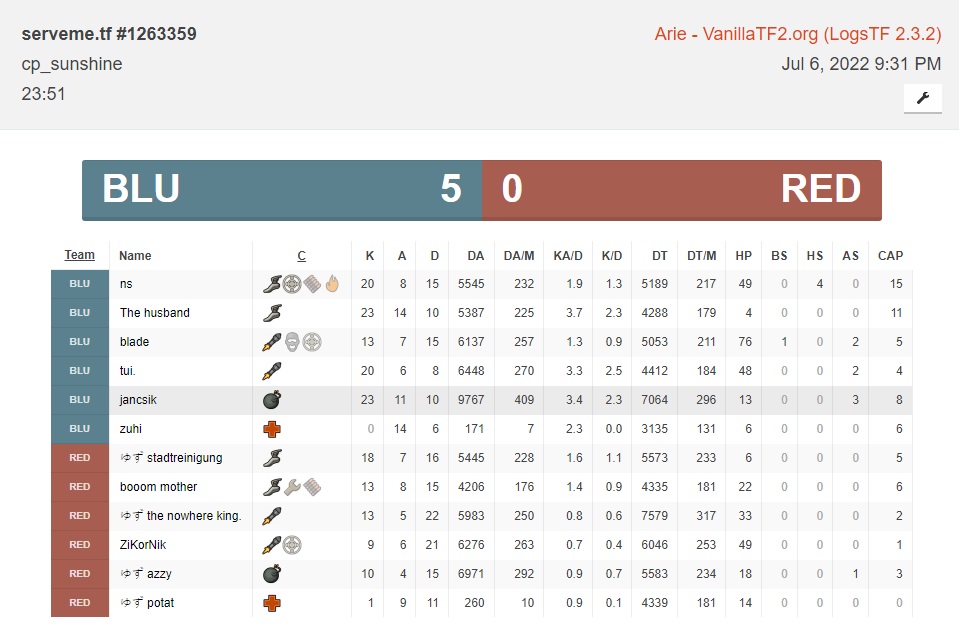The width and height of the screenshot is (960, 632).
Task: Click the Spy class icon in blade's row
Action: (x=292, y=342)
